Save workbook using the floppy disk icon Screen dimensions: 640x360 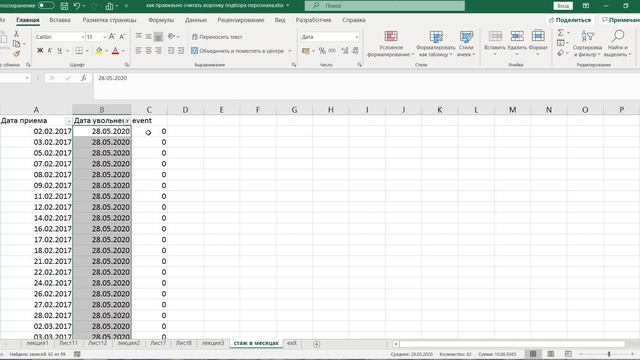(64, 6)
